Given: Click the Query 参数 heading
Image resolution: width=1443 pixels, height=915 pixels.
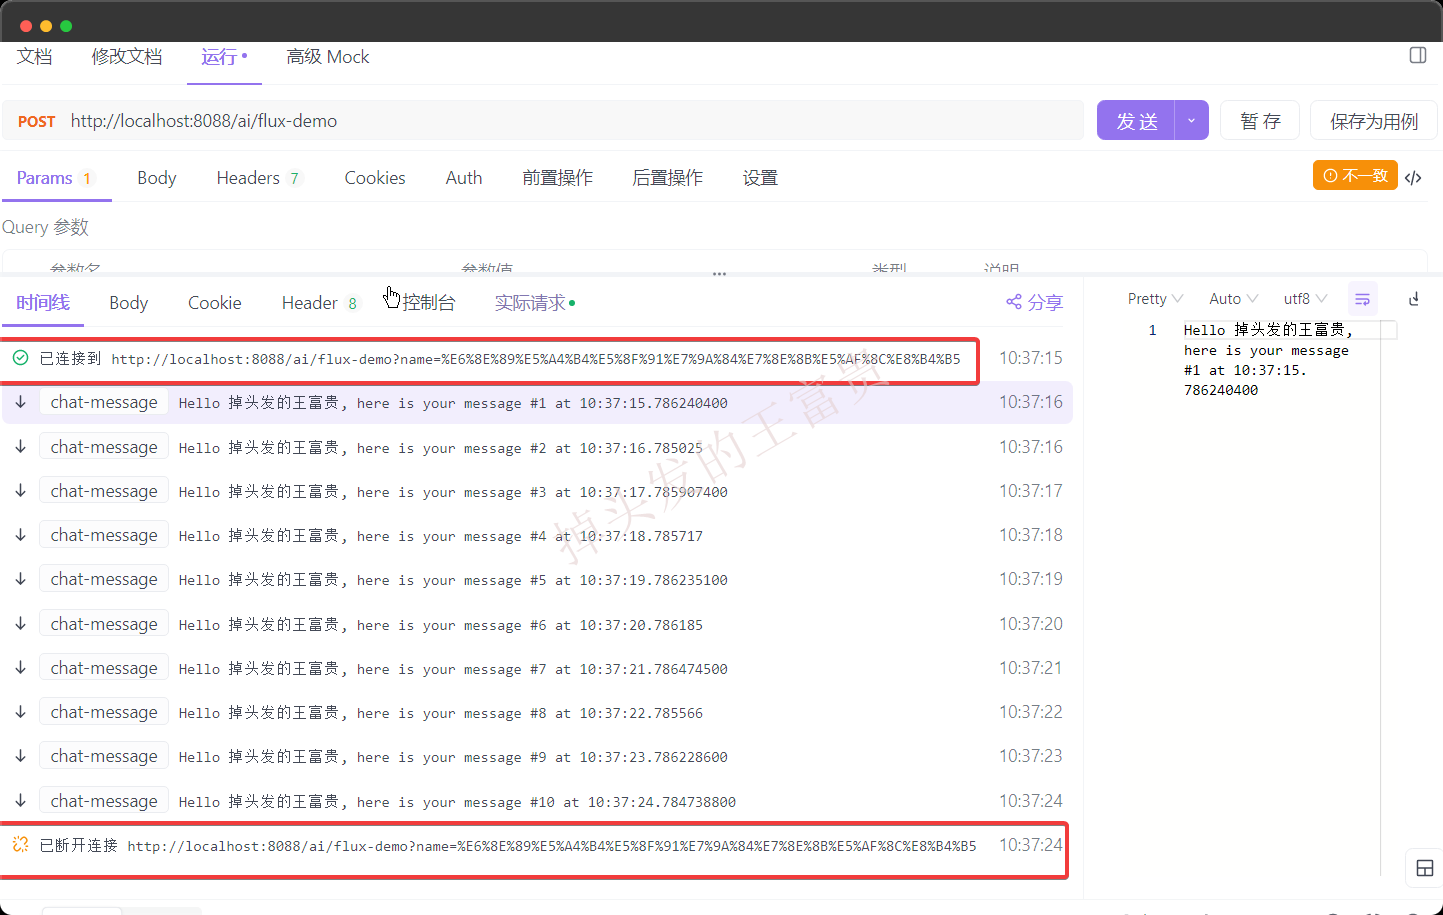Looking at the screenshot, I should pyautogui.click(x=45, y=227).
